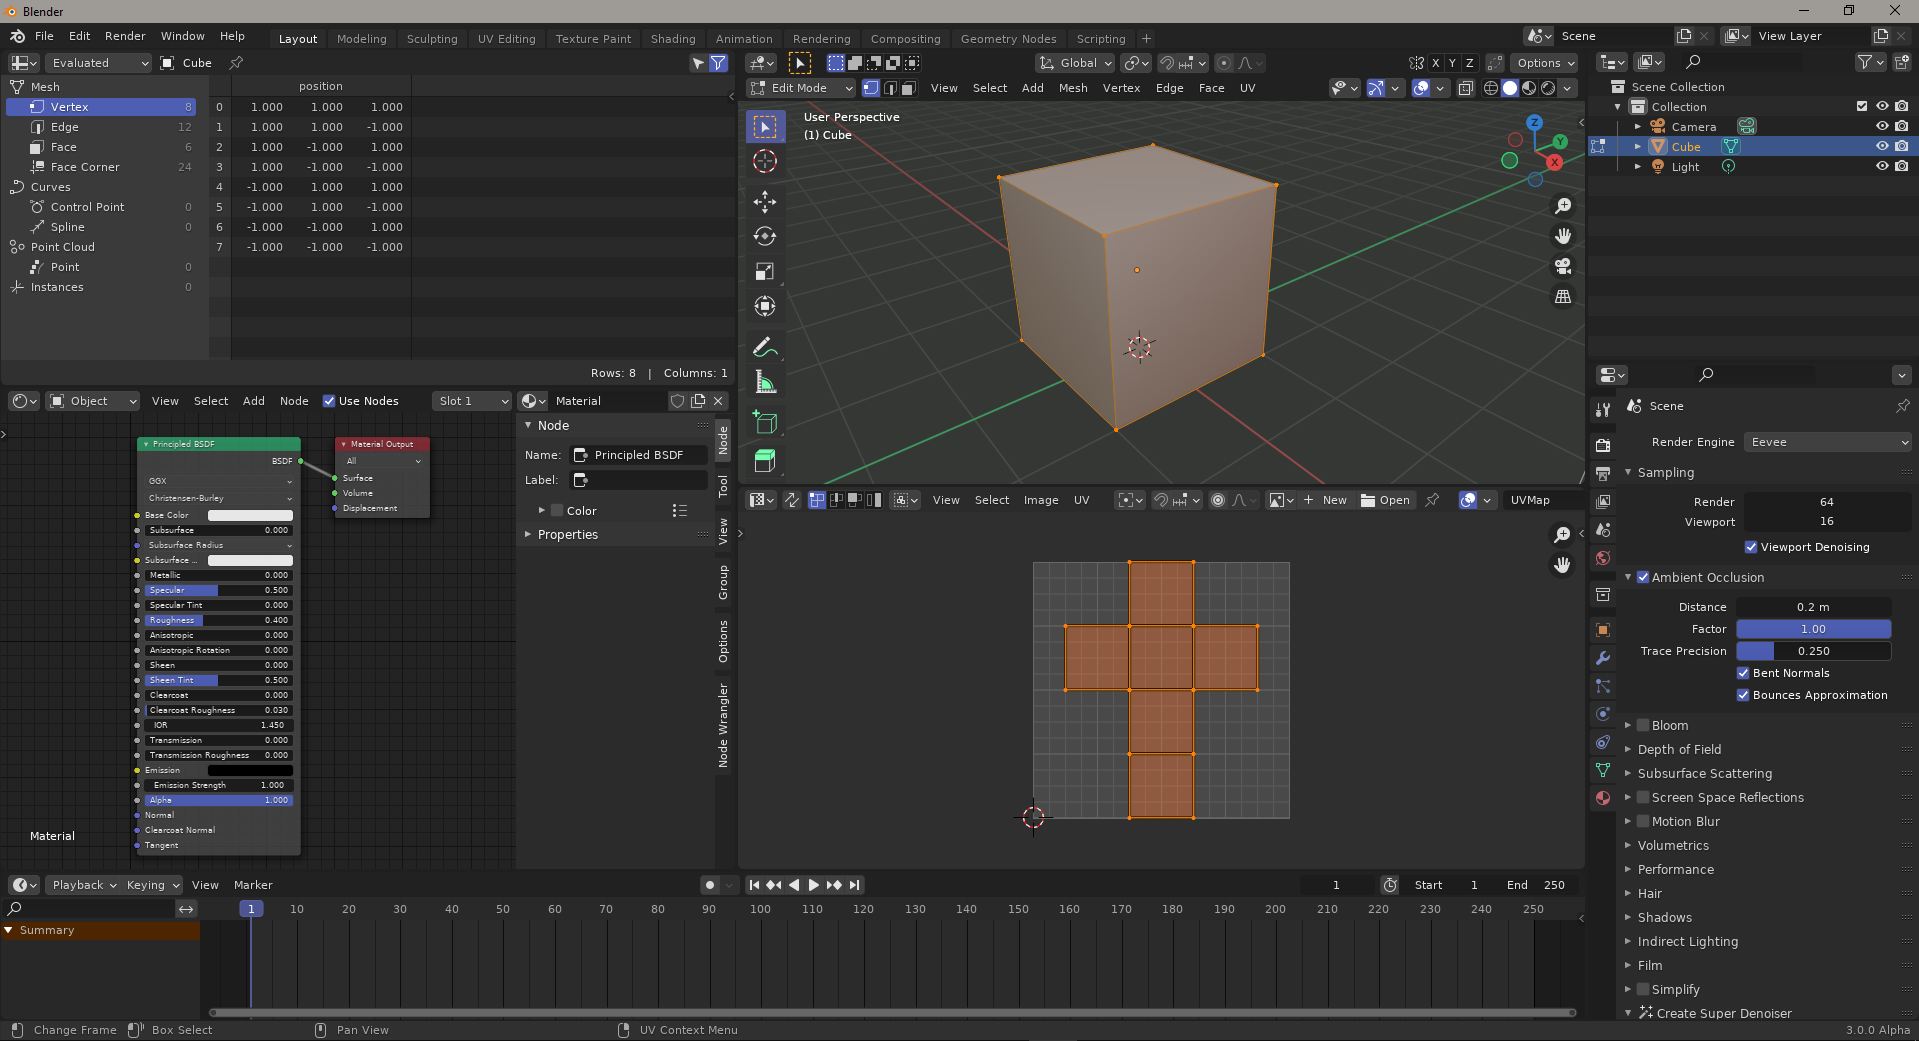Hide the Light in viewport via eye icon
The image size is (1919, 1041).
point(1882,166)
